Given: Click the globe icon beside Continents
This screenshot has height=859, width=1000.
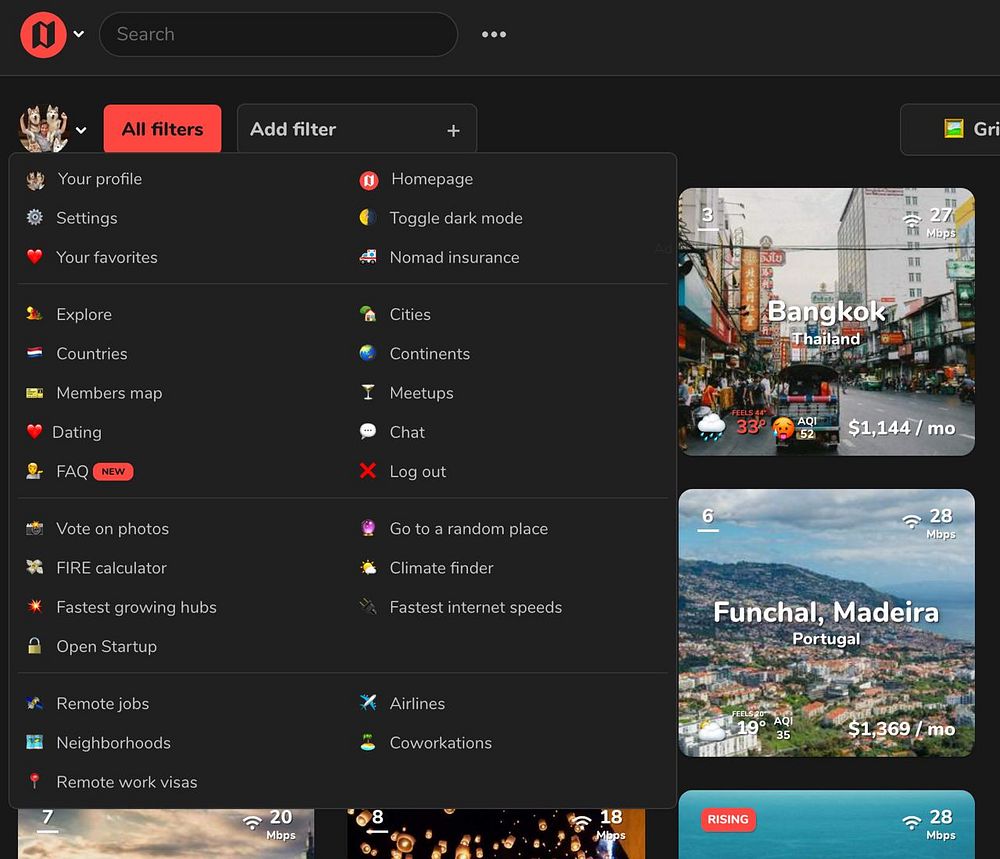Looking at the screenshot, I should pyautogui.click(x=368, y=352).
